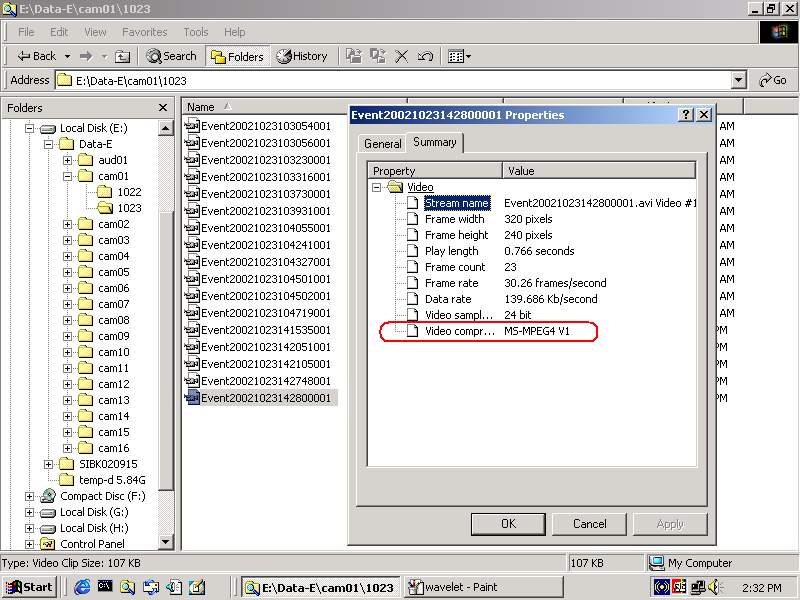Image resolution: width=800 pixels, height=600 pixels.
Task: Expand the cam02 folder node
Action: tap(67, 224)
